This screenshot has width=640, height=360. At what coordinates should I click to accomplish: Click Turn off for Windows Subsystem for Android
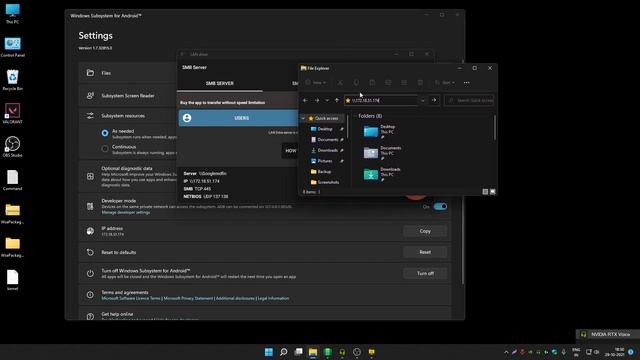coord(425,273)
